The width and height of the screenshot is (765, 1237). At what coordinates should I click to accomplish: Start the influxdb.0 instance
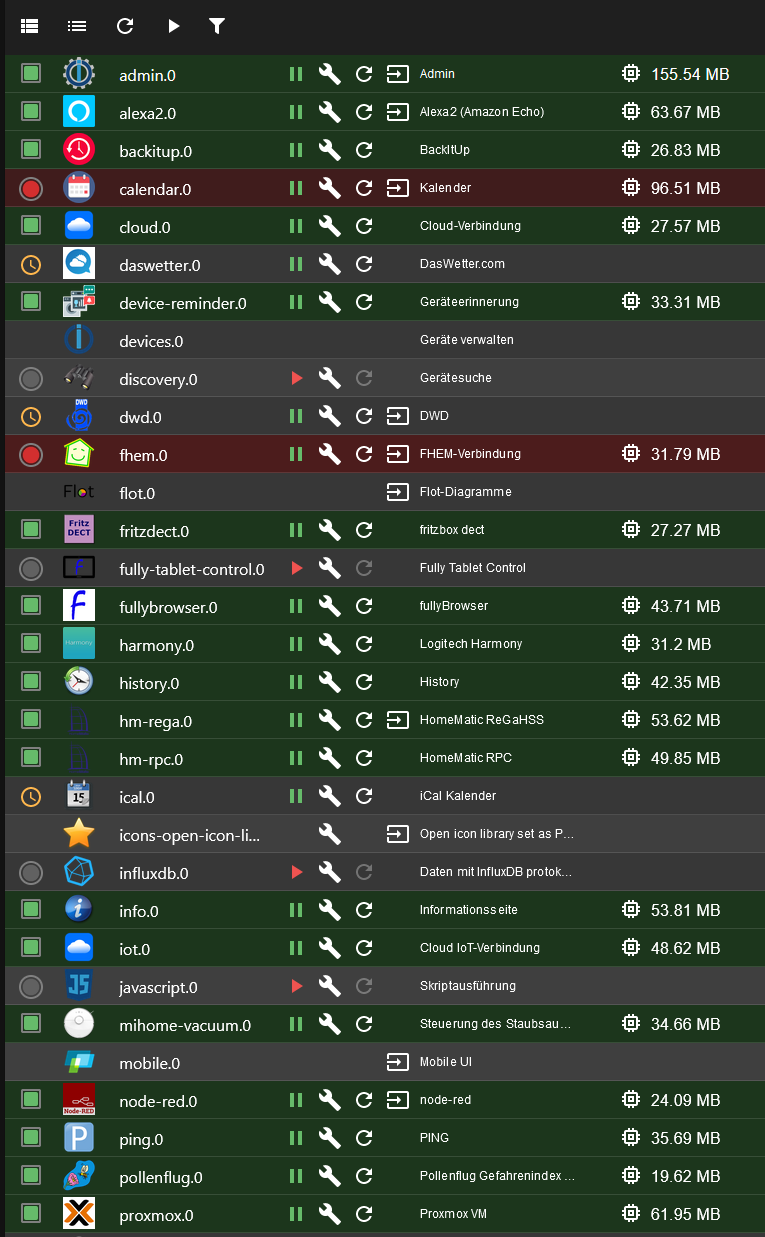pos(296,872)
